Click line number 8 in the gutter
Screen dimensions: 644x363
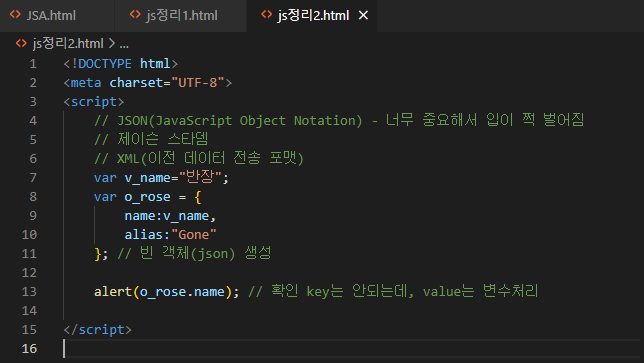[x=33, y=197]
